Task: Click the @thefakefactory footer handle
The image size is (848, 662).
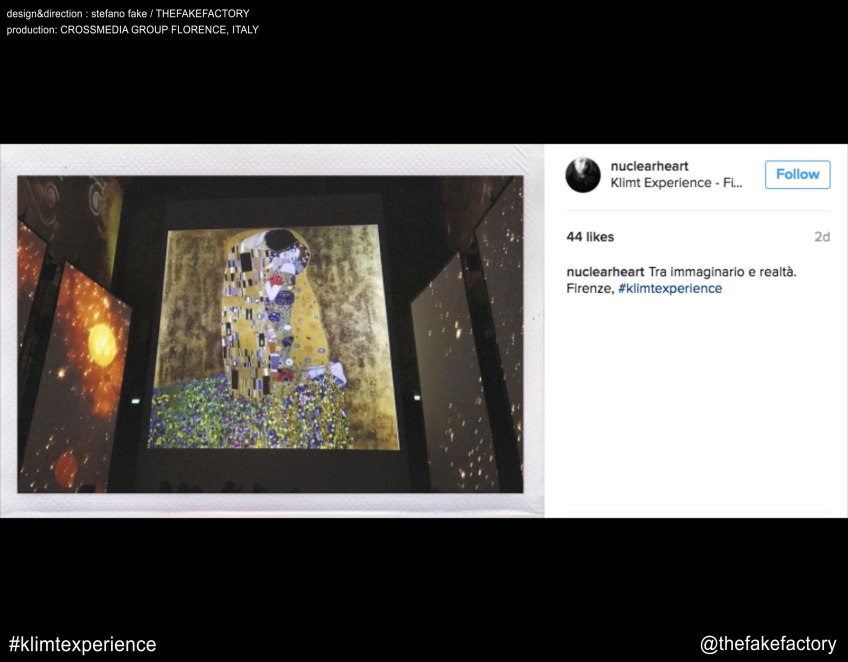Action: coord(767,644)
